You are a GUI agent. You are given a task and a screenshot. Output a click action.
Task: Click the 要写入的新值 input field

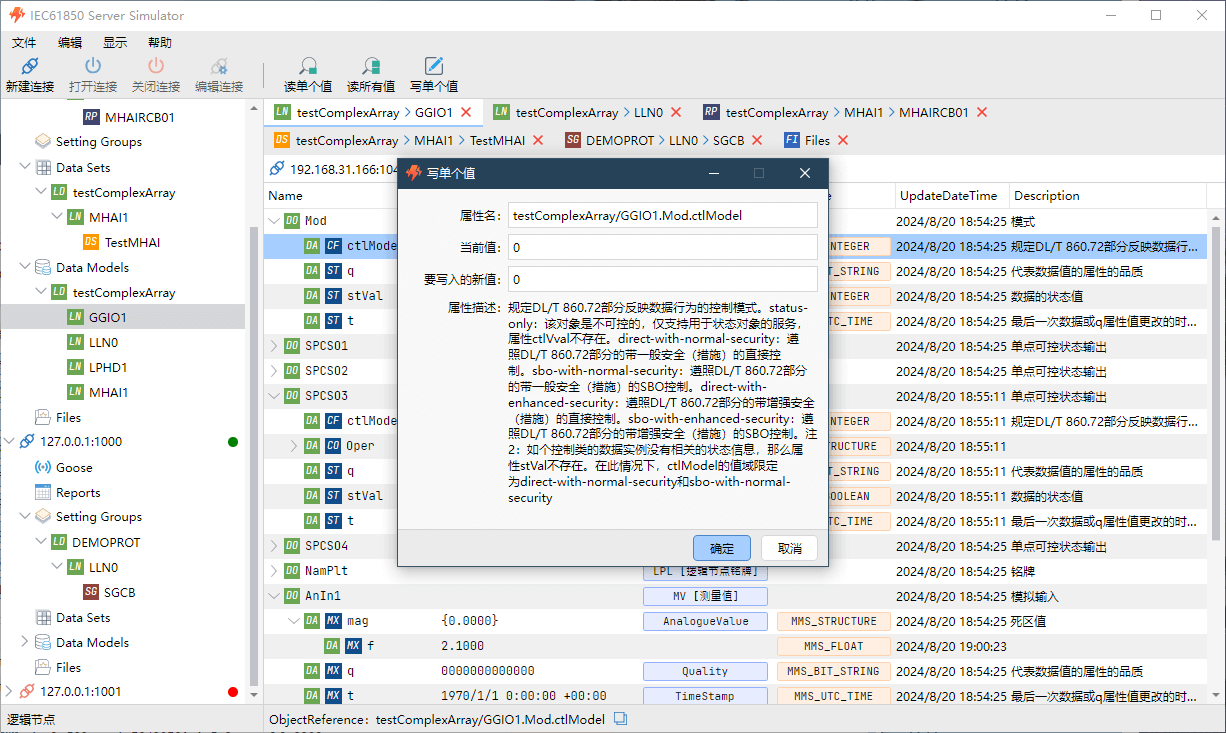pyautogui.click(x=662, y=279)
